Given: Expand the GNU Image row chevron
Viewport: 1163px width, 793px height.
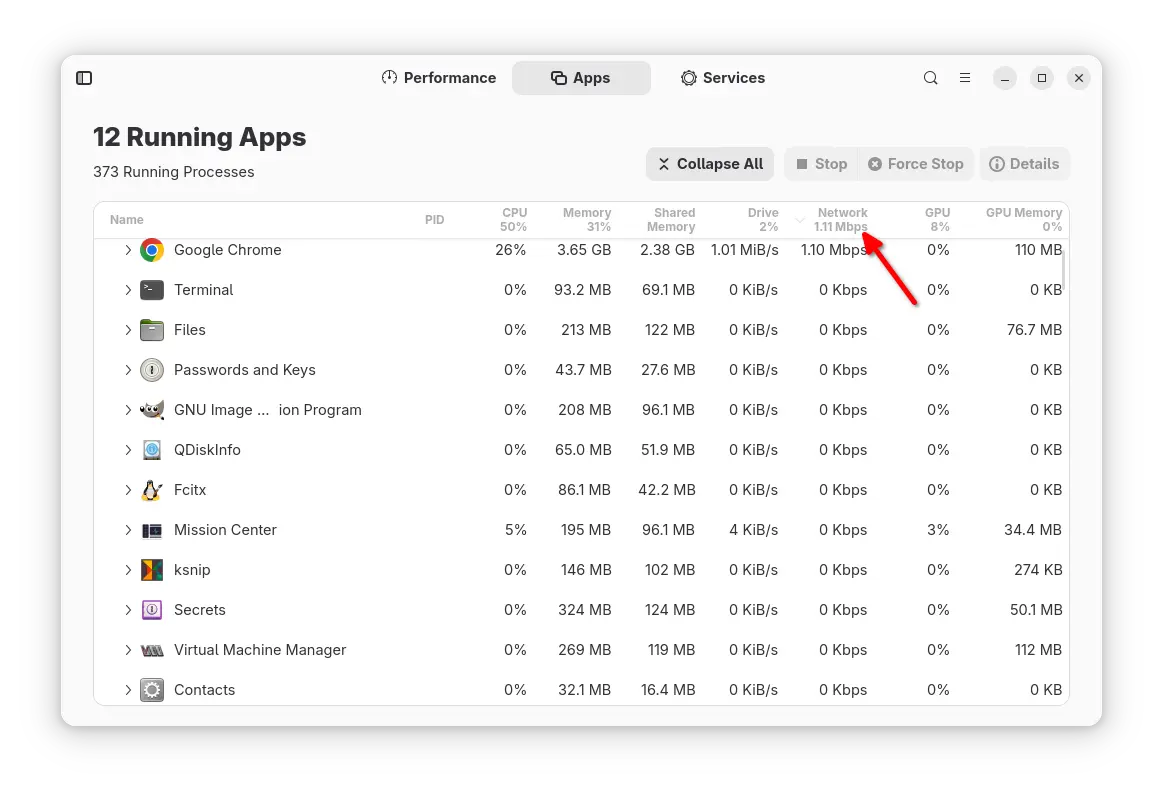Looking at the screenshot, I should [128, 410].
